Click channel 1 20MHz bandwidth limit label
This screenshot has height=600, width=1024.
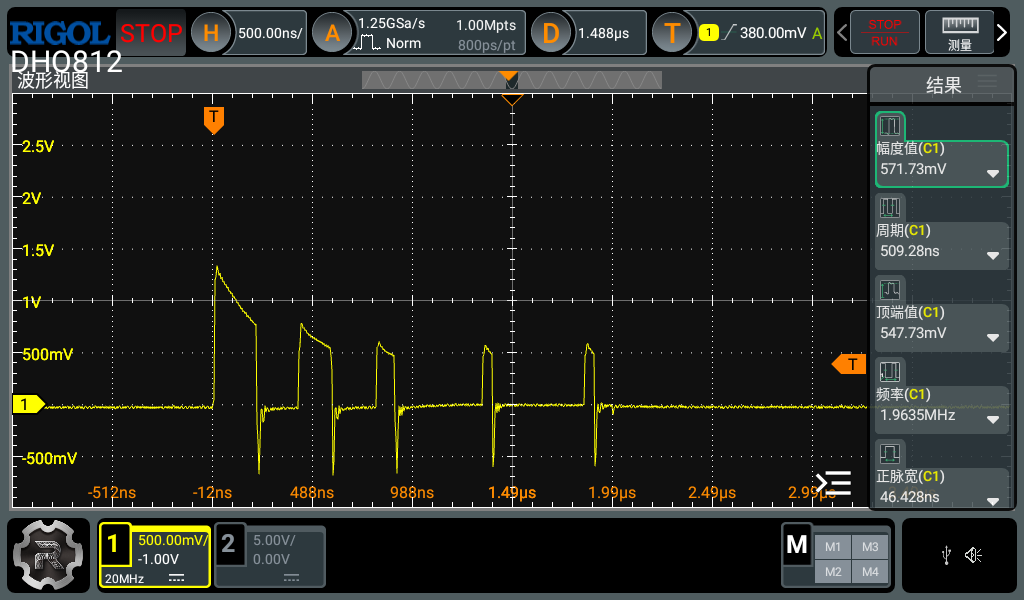(x=124, y=578)
